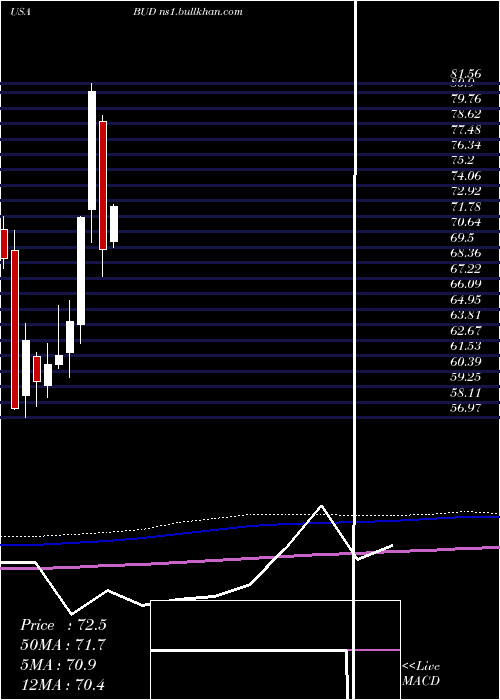Select the 79.76 price level label
This screenshot has width=500, height=700.
(x=466, y=98)
